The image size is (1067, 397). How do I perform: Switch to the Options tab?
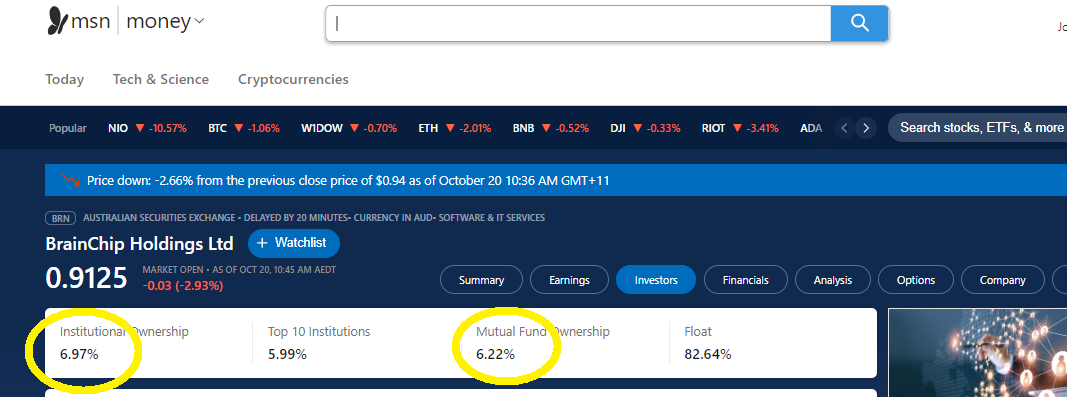pos(916,280)
